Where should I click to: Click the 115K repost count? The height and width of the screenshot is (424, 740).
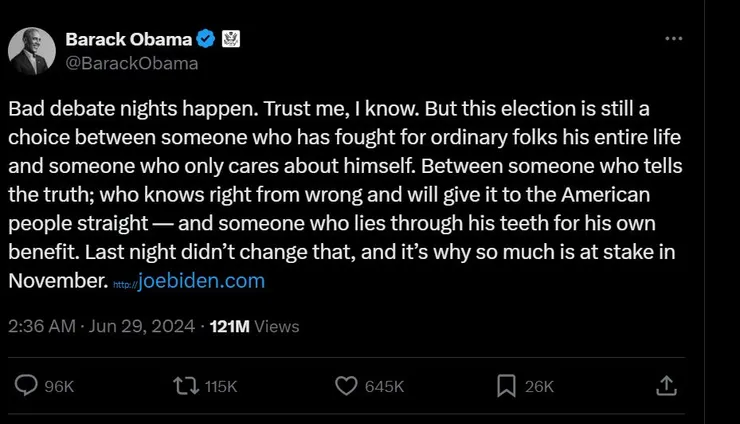coord(220,386)
